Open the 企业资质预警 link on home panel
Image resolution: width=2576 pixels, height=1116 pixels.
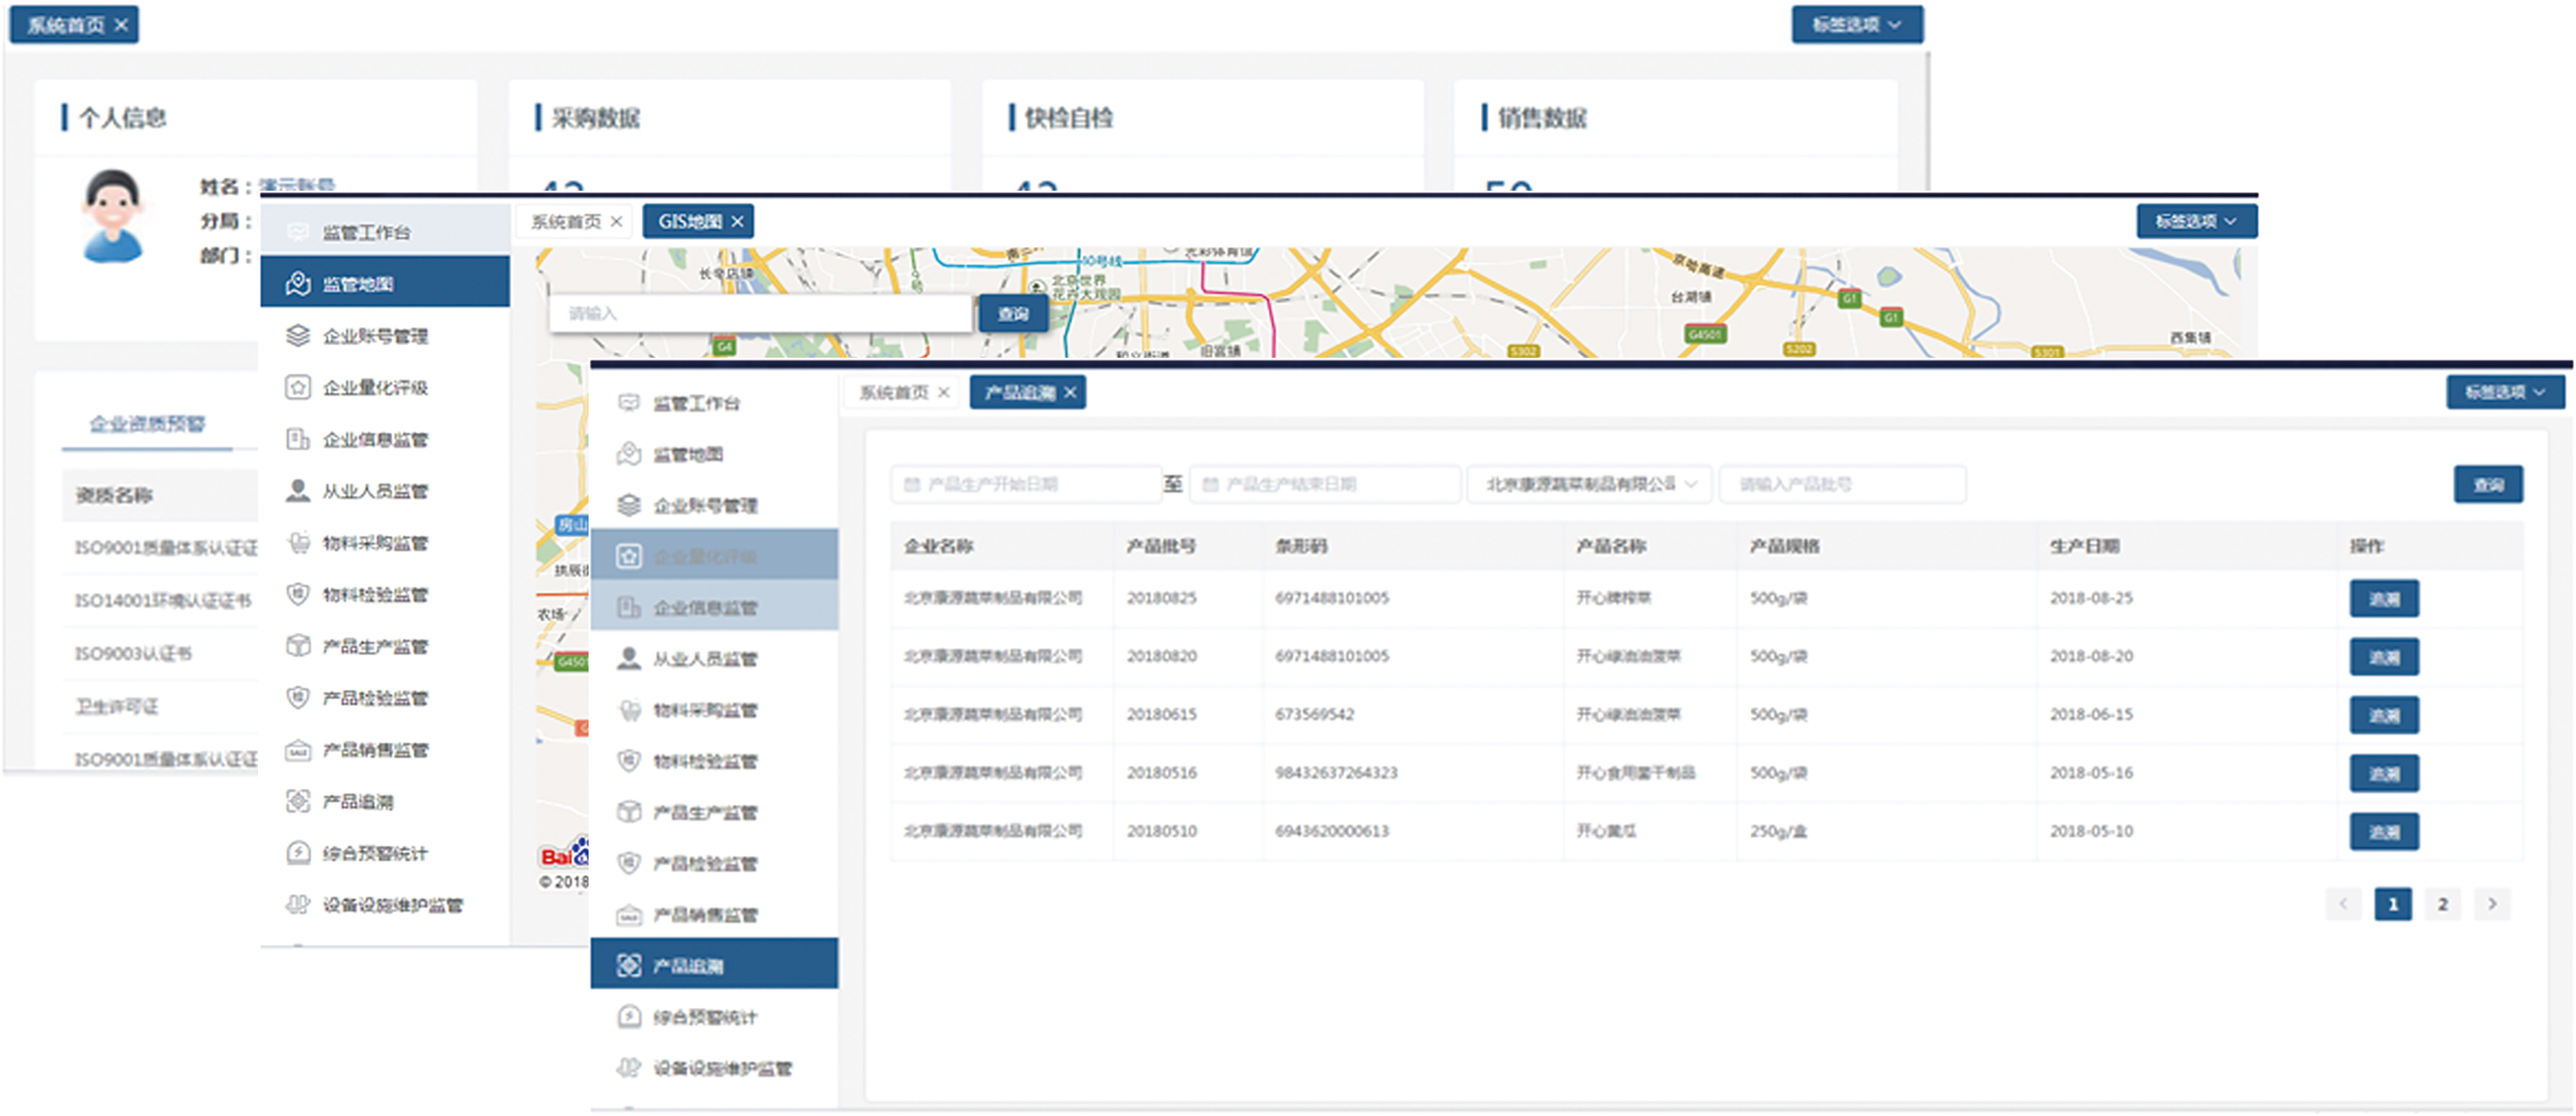(147, 424)
